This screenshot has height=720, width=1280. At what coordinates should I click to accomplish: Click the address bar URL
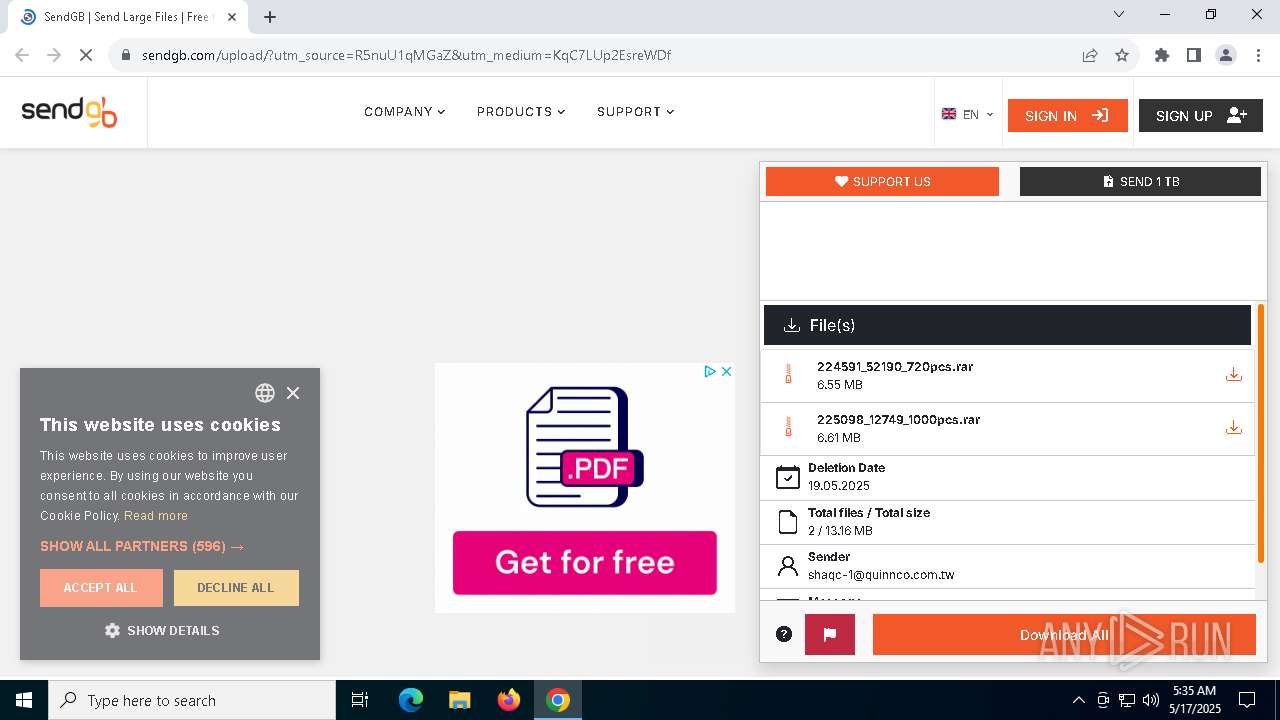point(406,55)
